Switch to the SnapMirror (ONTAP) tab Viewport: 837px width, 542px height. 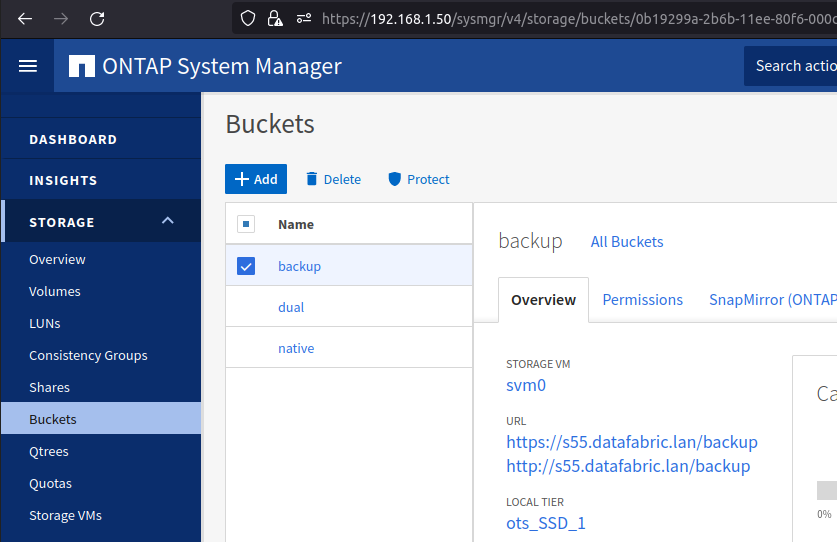pyautogui.click(x=772, y=300)
